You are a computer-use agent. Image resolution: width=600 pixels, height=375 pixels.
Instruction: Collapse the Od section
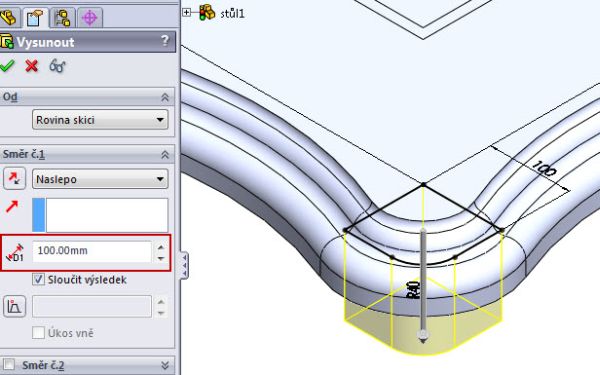(x=165, y=97)
